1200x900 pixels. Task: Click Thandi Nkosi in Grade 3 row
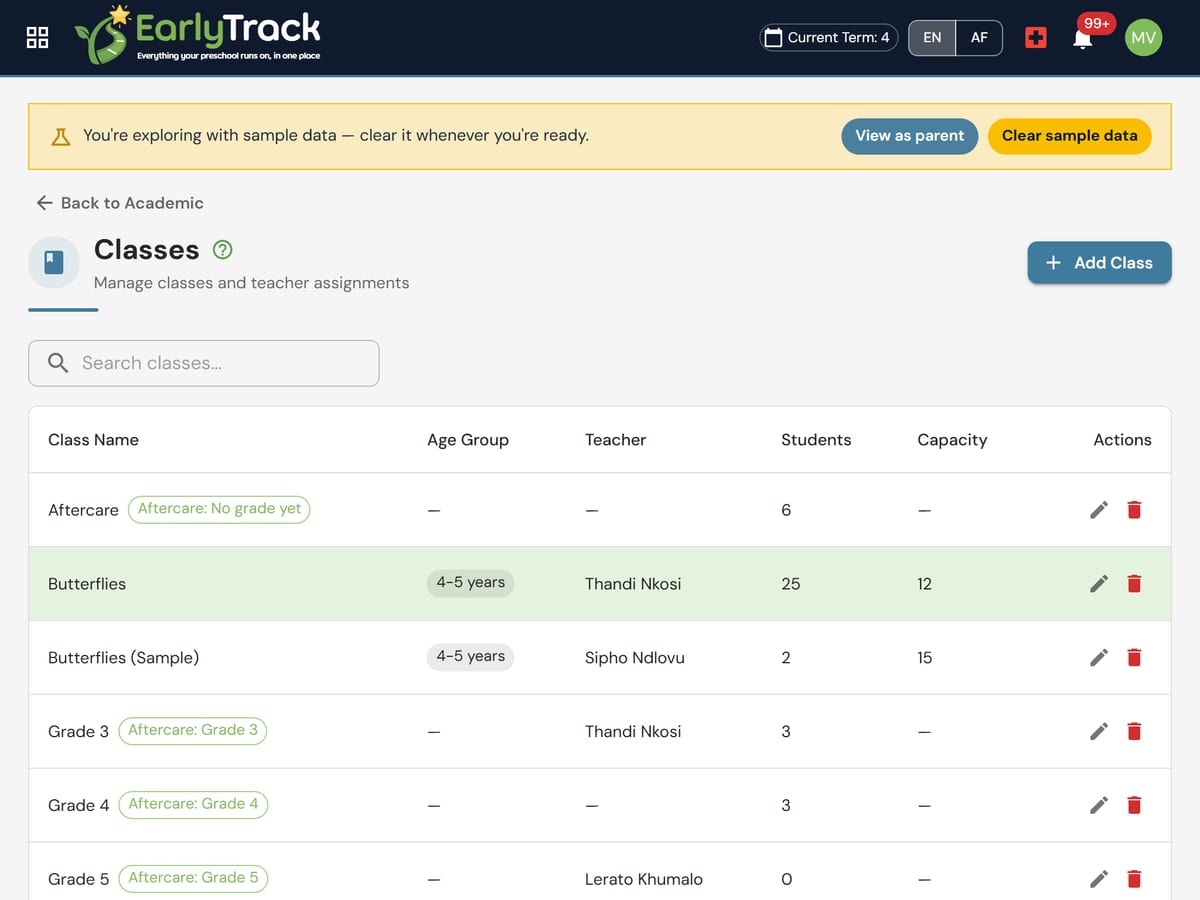pyautogui.click(x=633, y=732)
